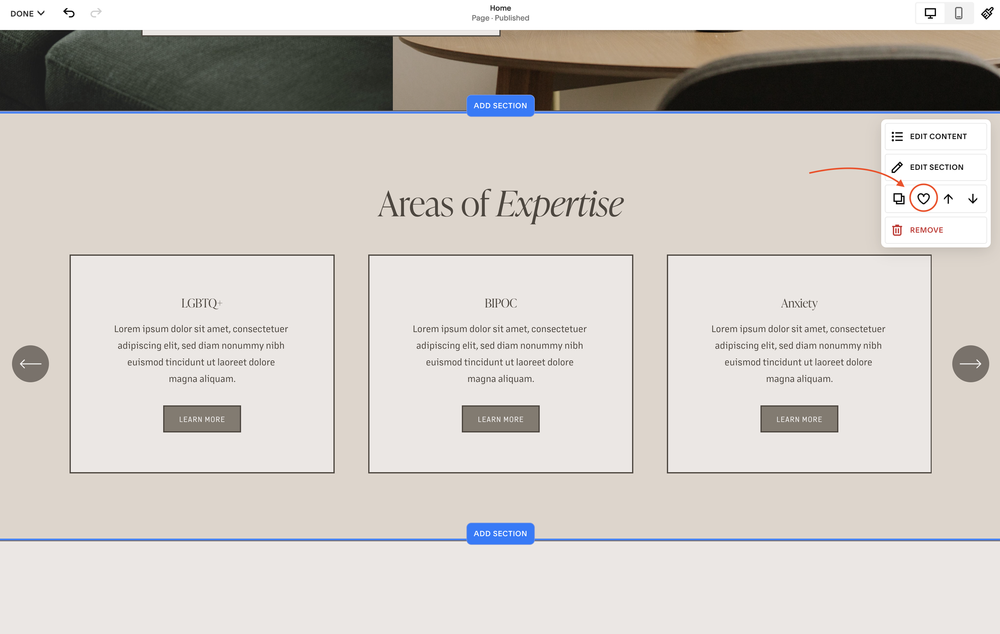1000x634 pixels.
Task: Select Edit Section from the section menu
Action: [935, 166]
